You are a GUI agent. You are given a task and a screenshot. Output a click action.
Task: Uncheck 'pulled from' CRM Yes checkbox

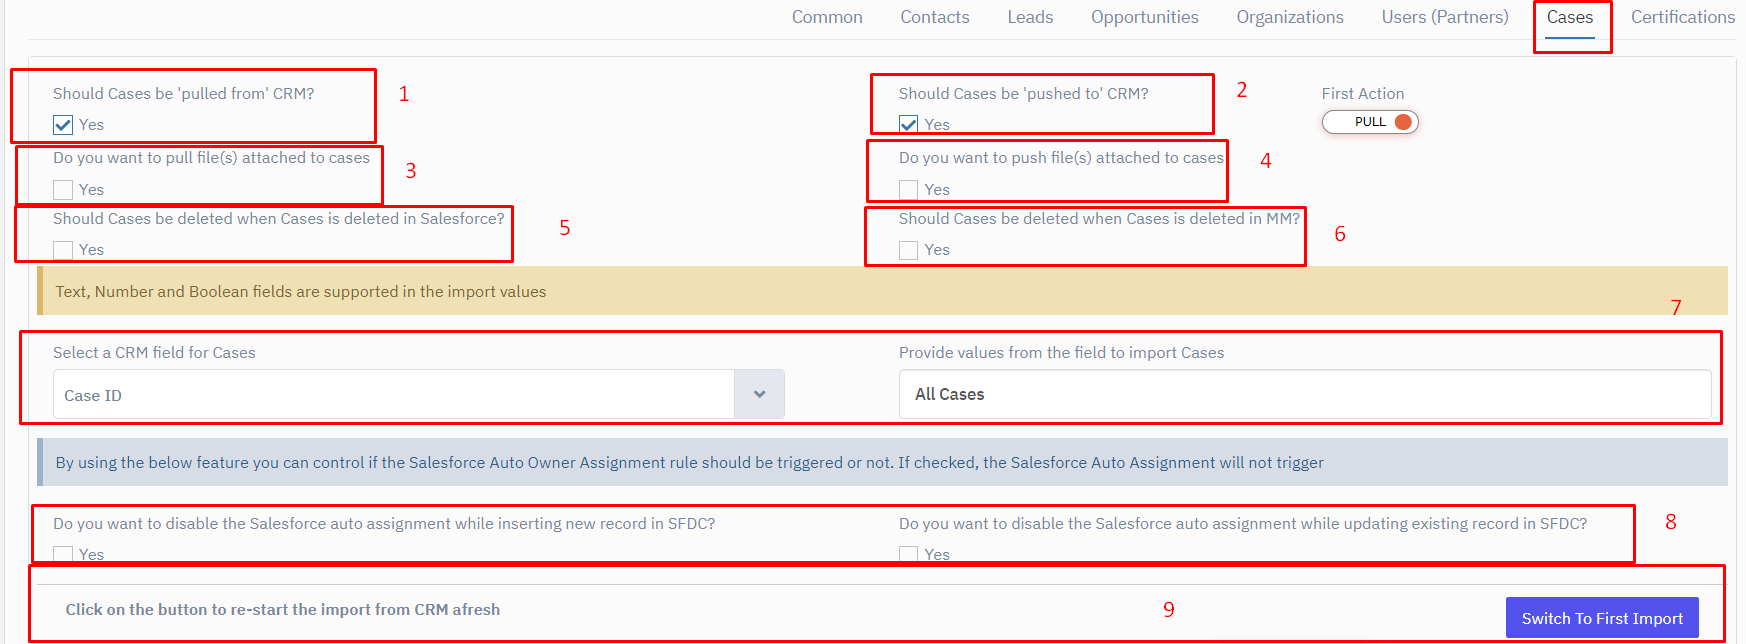click(x=63, y=125)
